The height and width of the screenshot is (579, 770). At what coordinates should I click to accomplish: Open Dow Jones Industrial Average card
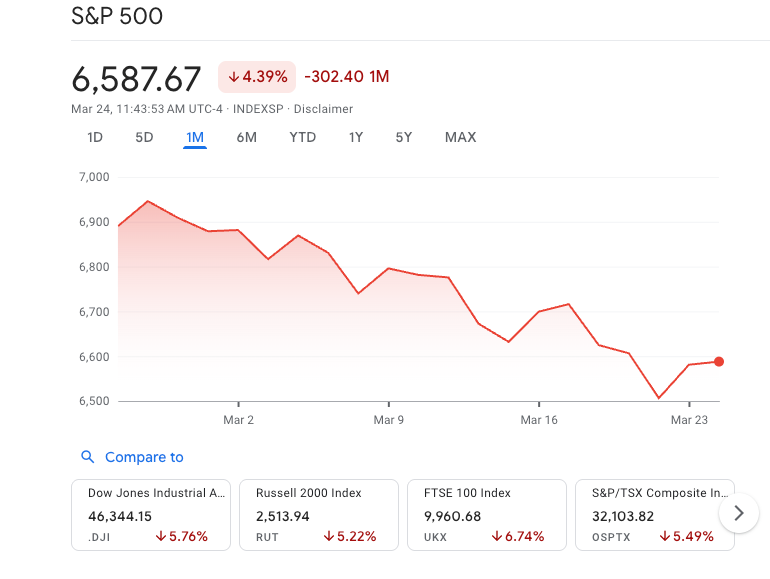point(151,515)
